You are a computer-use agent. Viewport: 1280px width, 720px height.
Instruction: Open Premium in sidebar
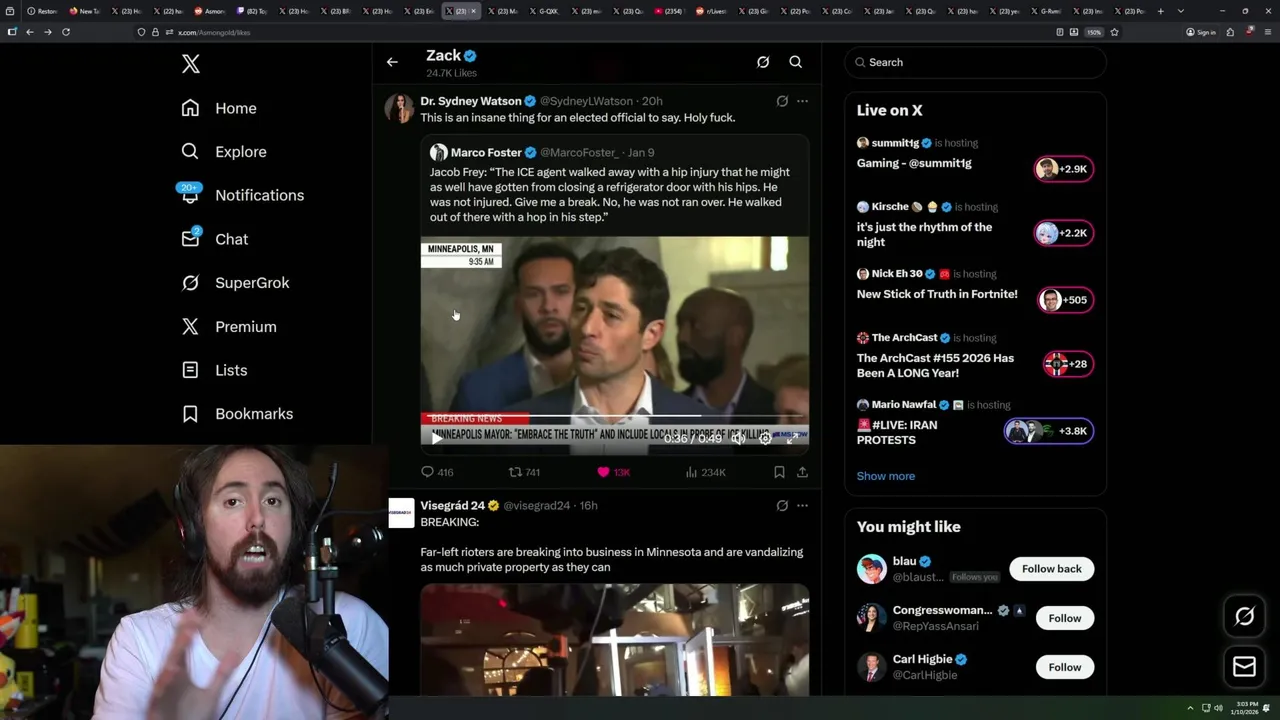point(228,326)
